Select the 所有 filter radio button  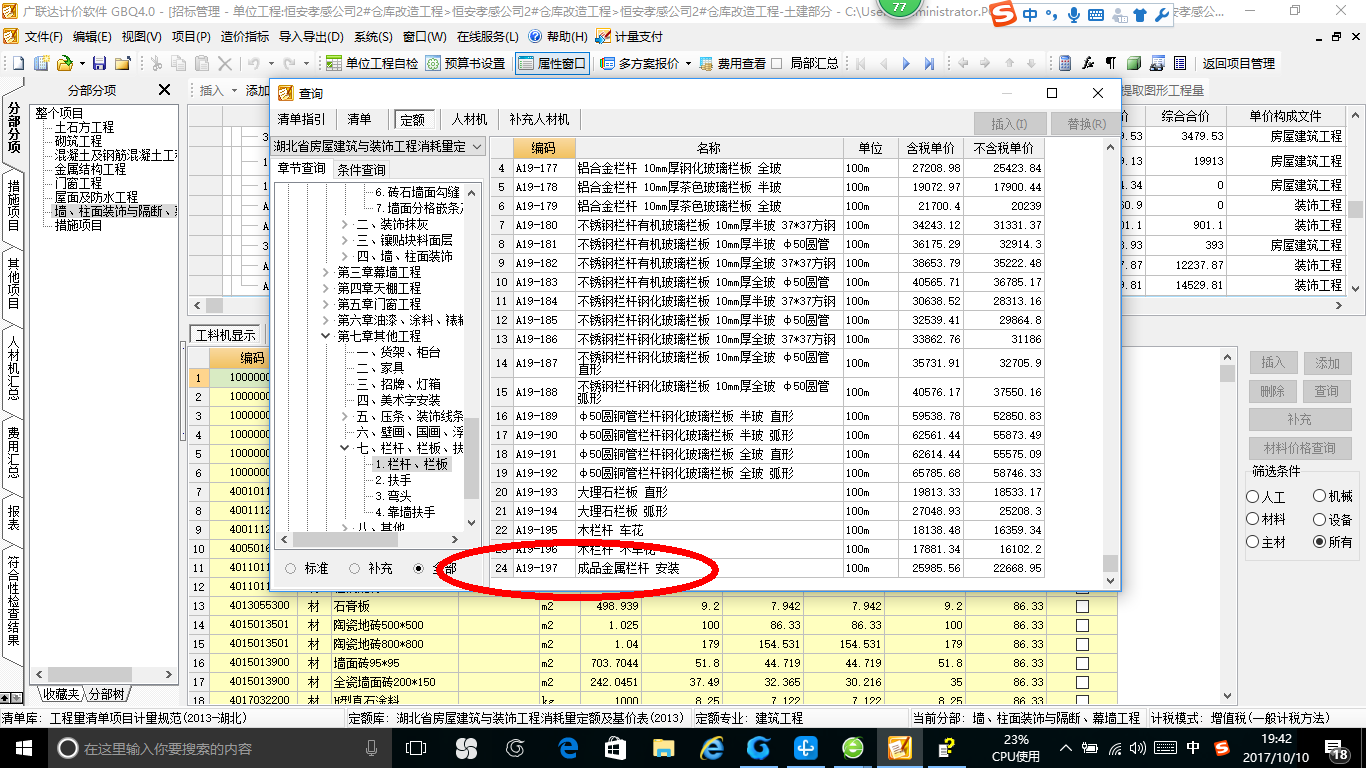[1320, 542]
